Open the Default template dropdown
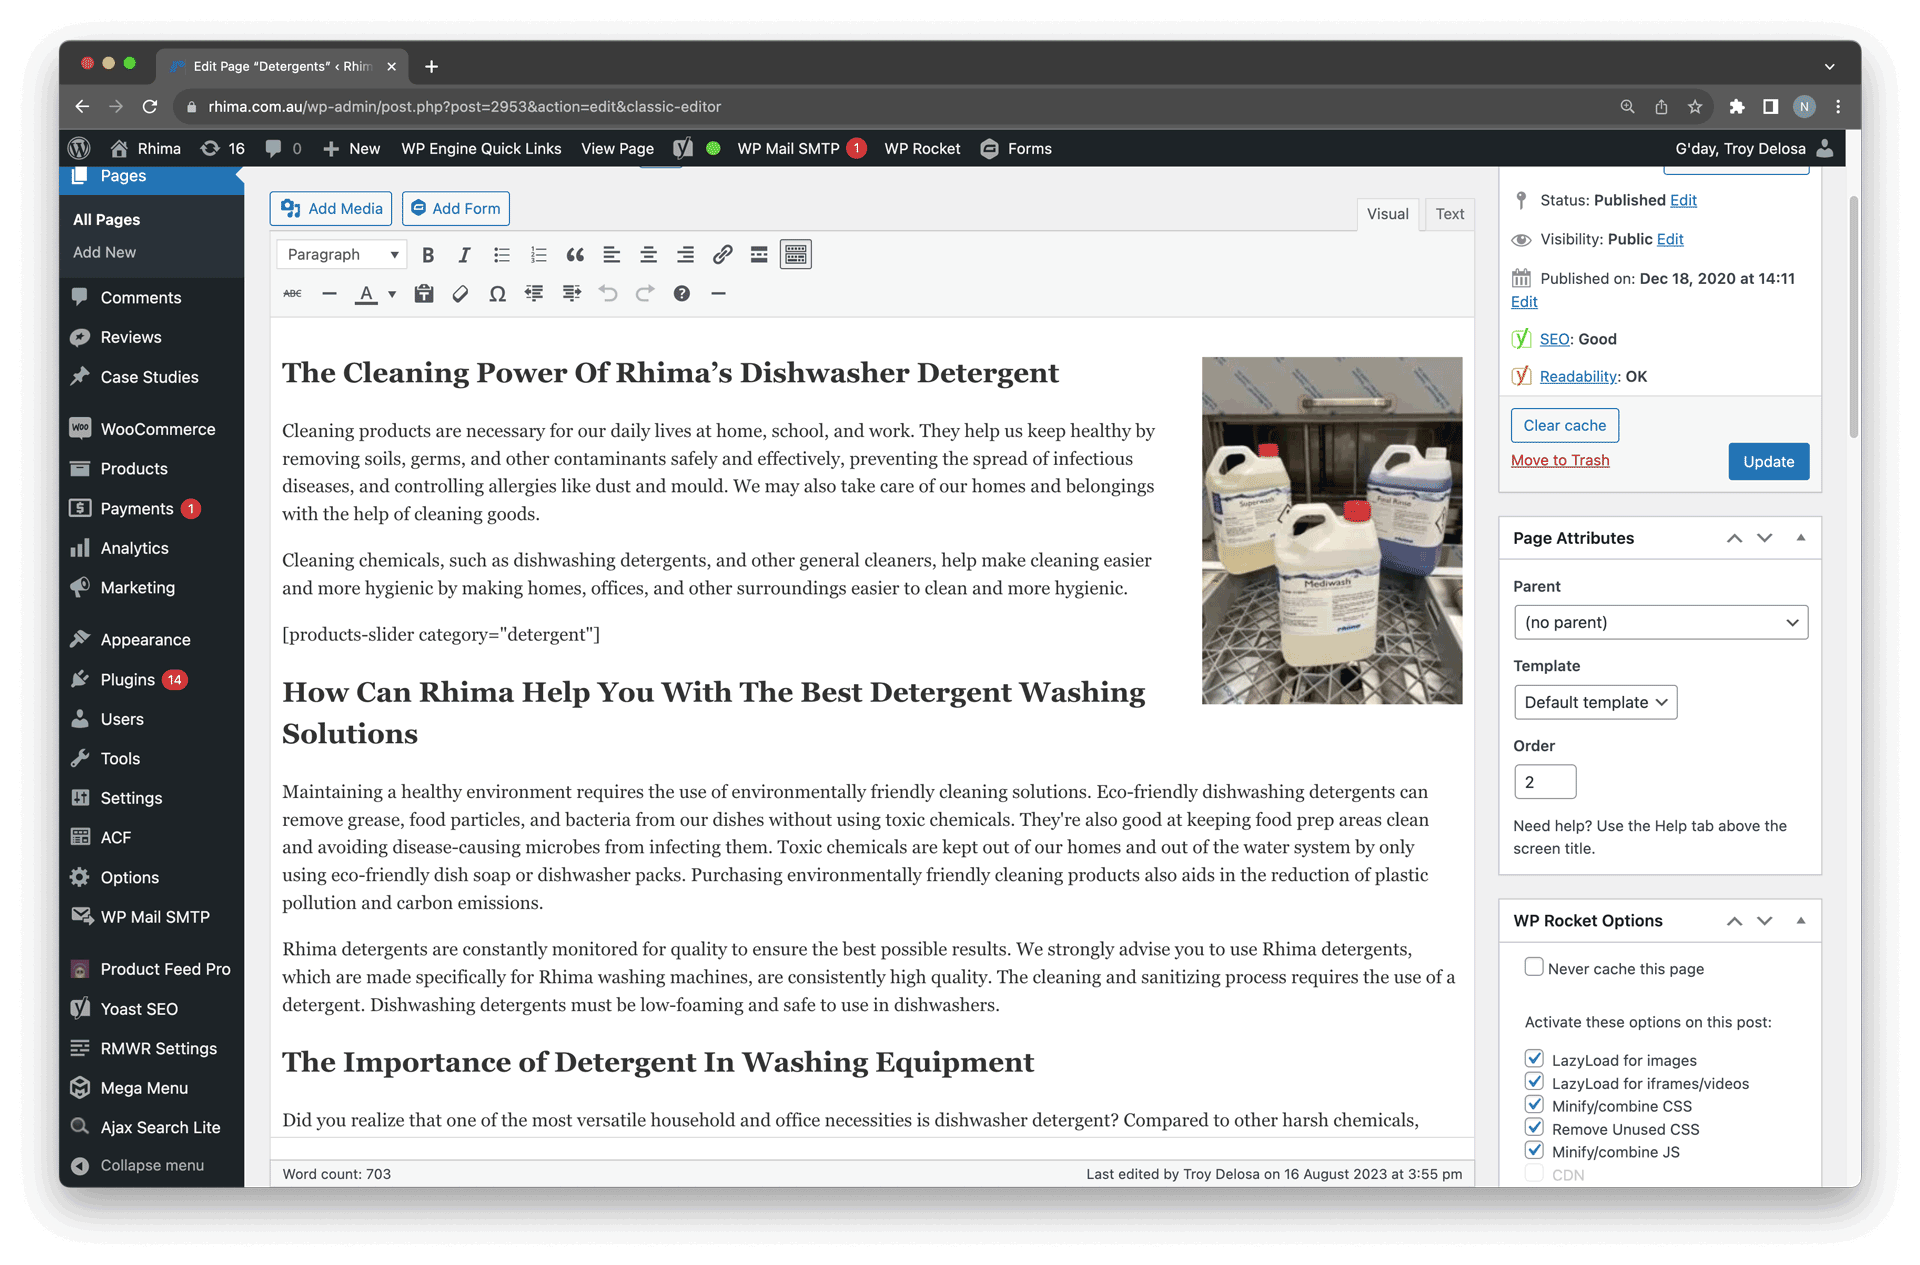 tap(1594, 702)
